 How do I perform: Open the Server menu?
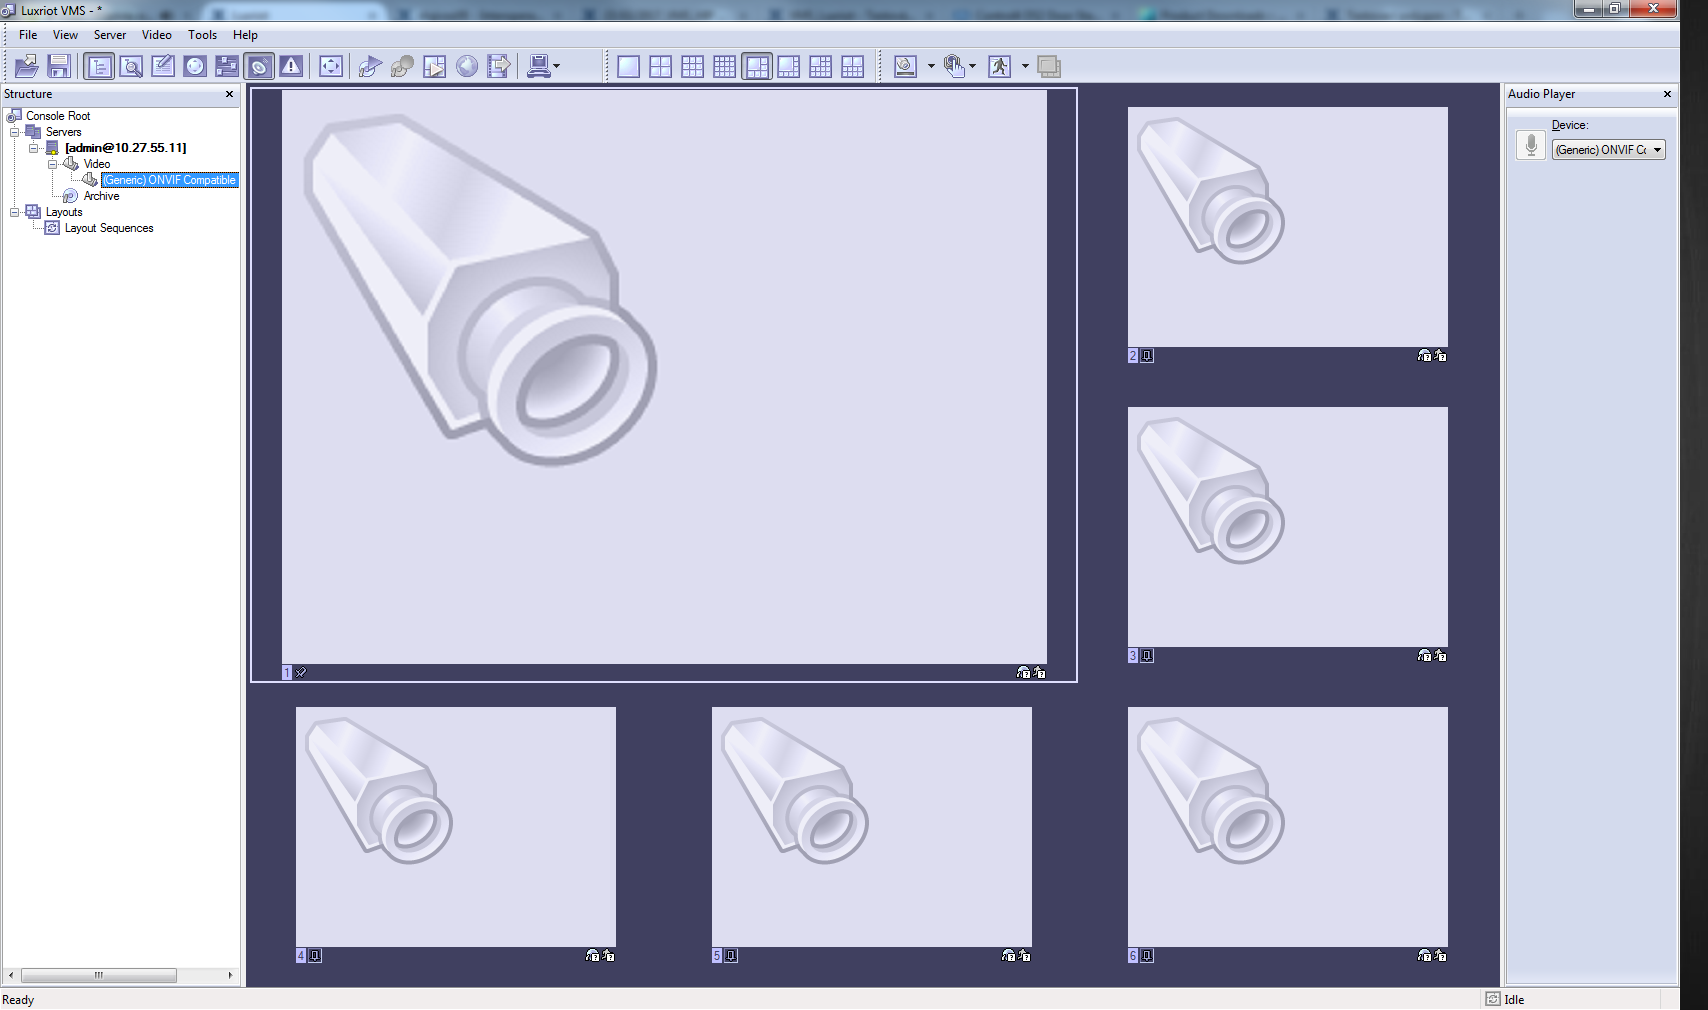click(x=109, y=35)
